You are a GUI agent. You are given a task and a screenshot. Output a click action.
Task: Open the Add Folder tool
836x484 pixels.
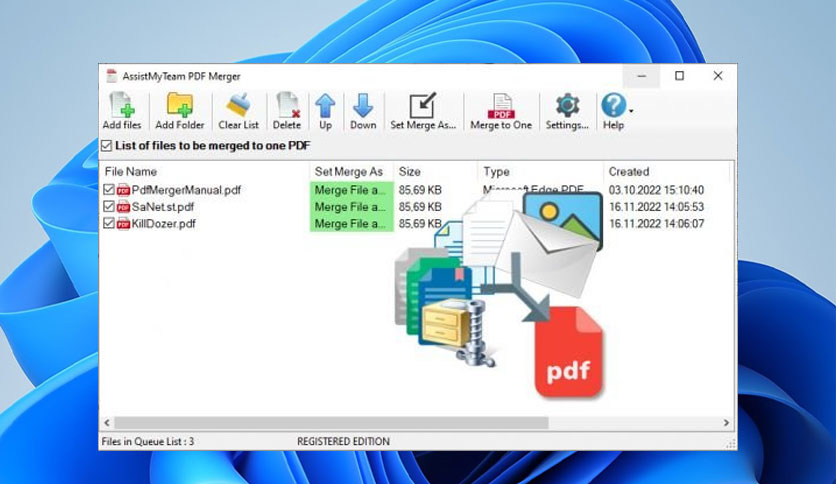180,111
